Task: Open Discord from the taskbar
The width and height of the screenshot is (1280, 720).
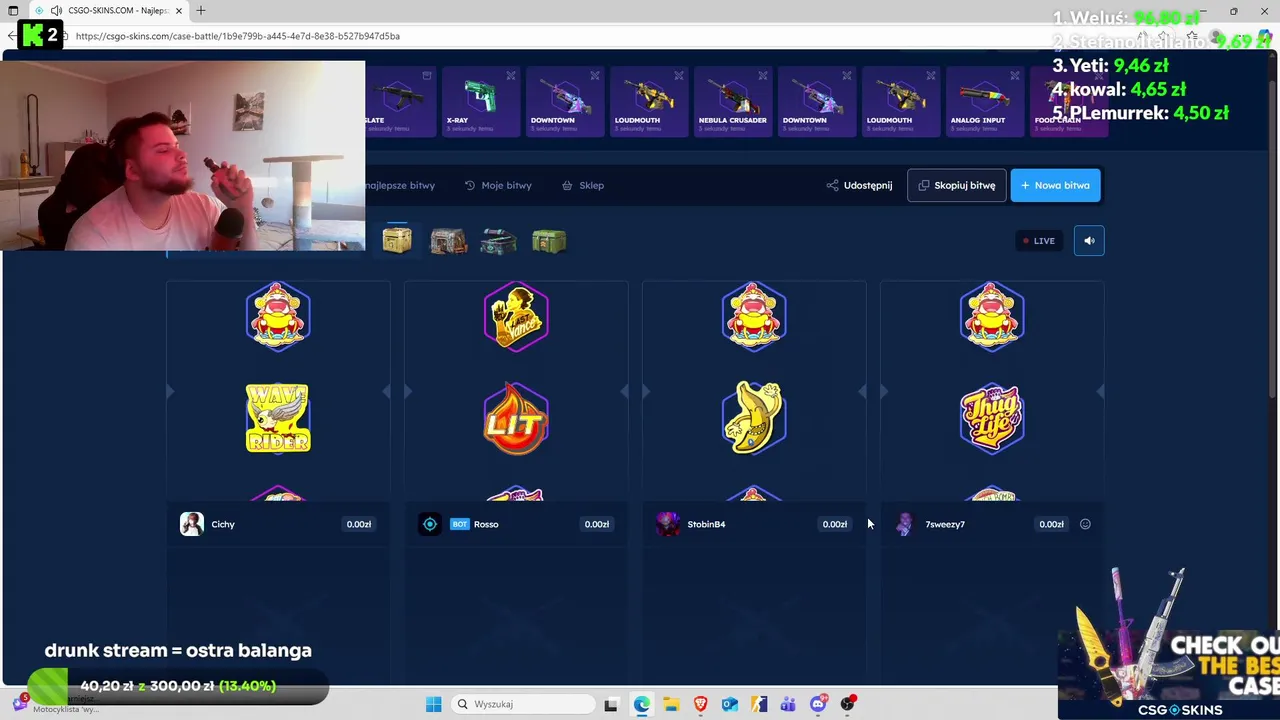Action: tap(818, 704)
